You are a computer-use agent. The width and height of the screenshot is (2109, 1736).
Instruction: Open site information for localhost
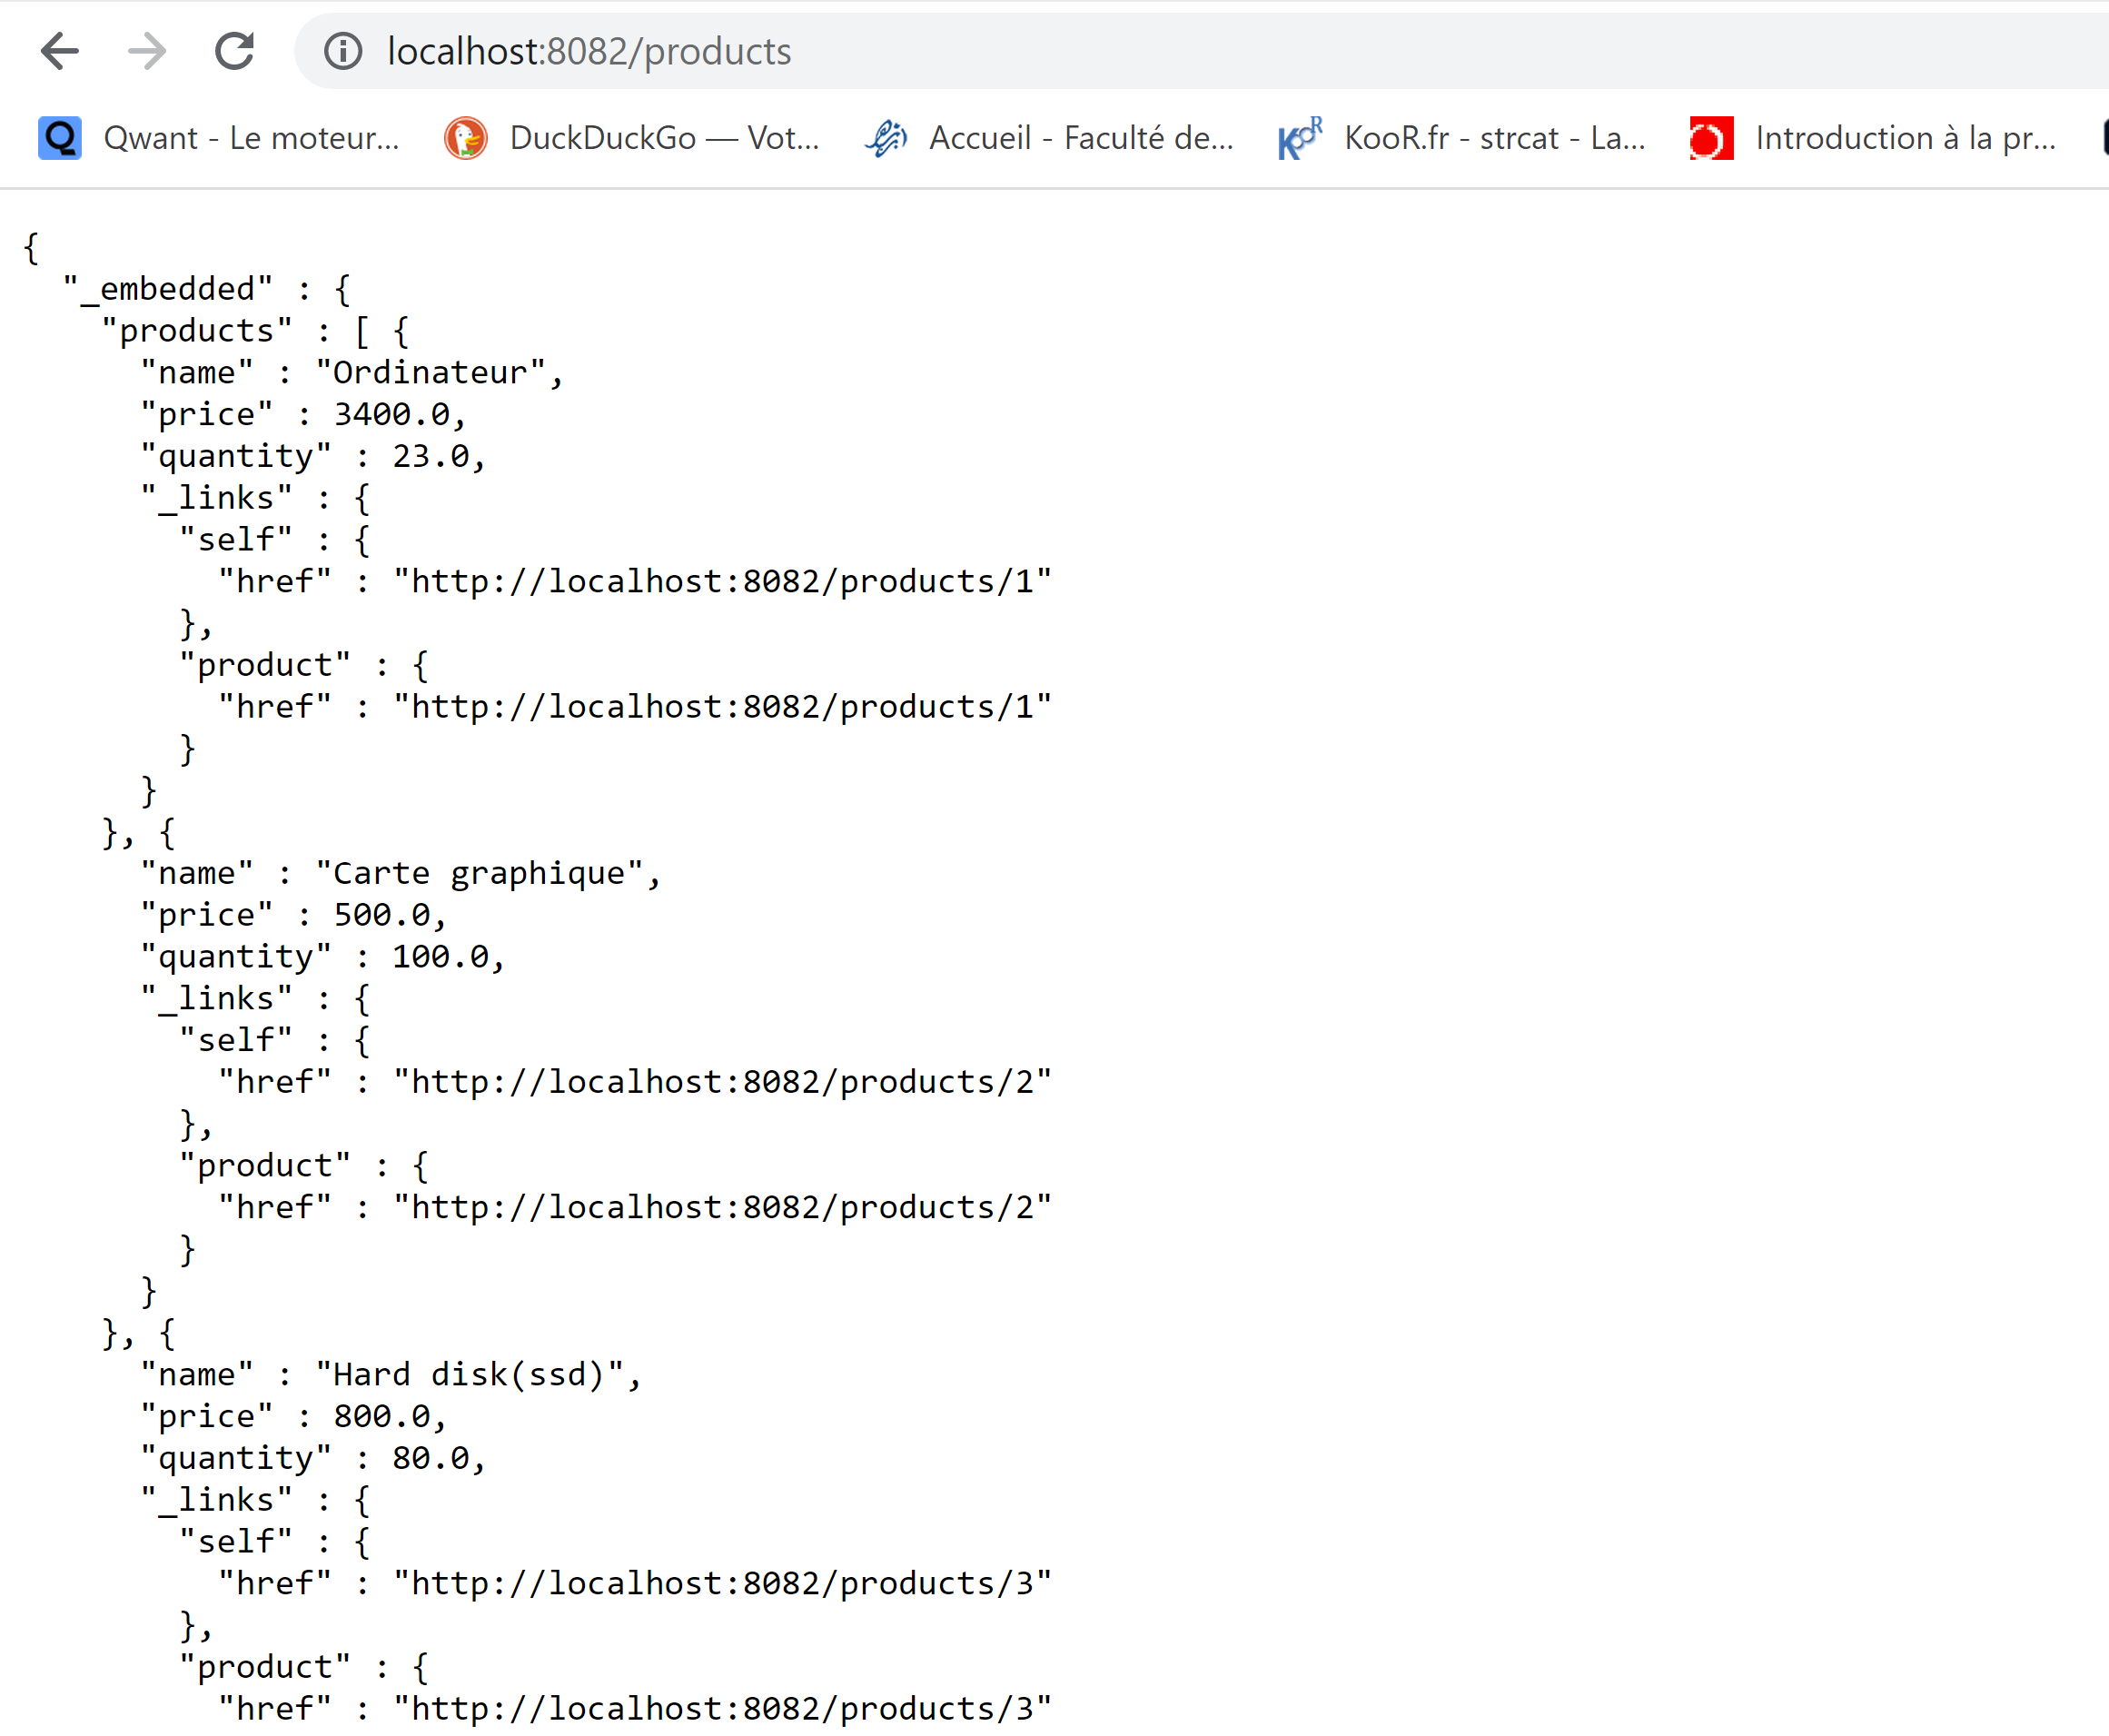point(342,51)
